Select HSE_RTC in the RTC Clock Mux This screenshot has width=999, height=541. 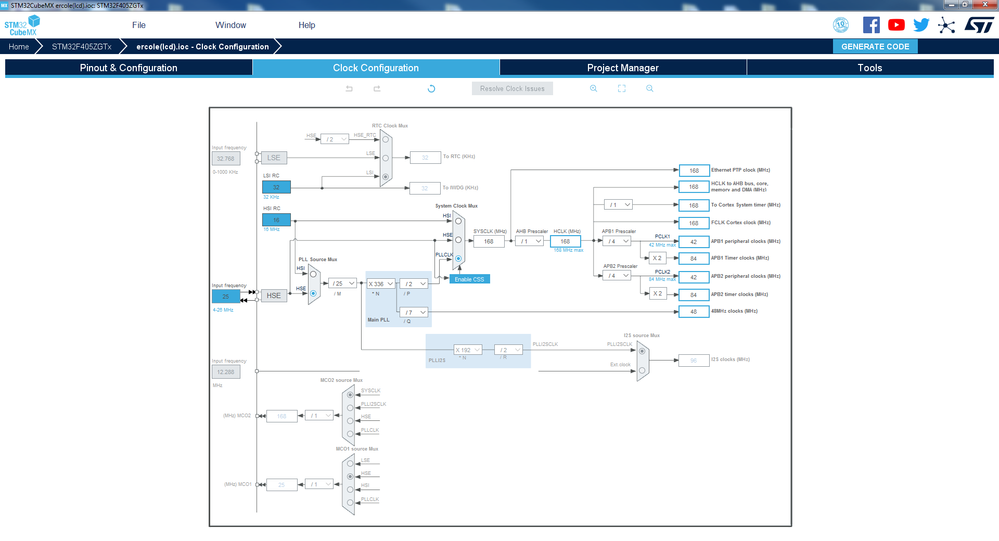pos(385,139)
